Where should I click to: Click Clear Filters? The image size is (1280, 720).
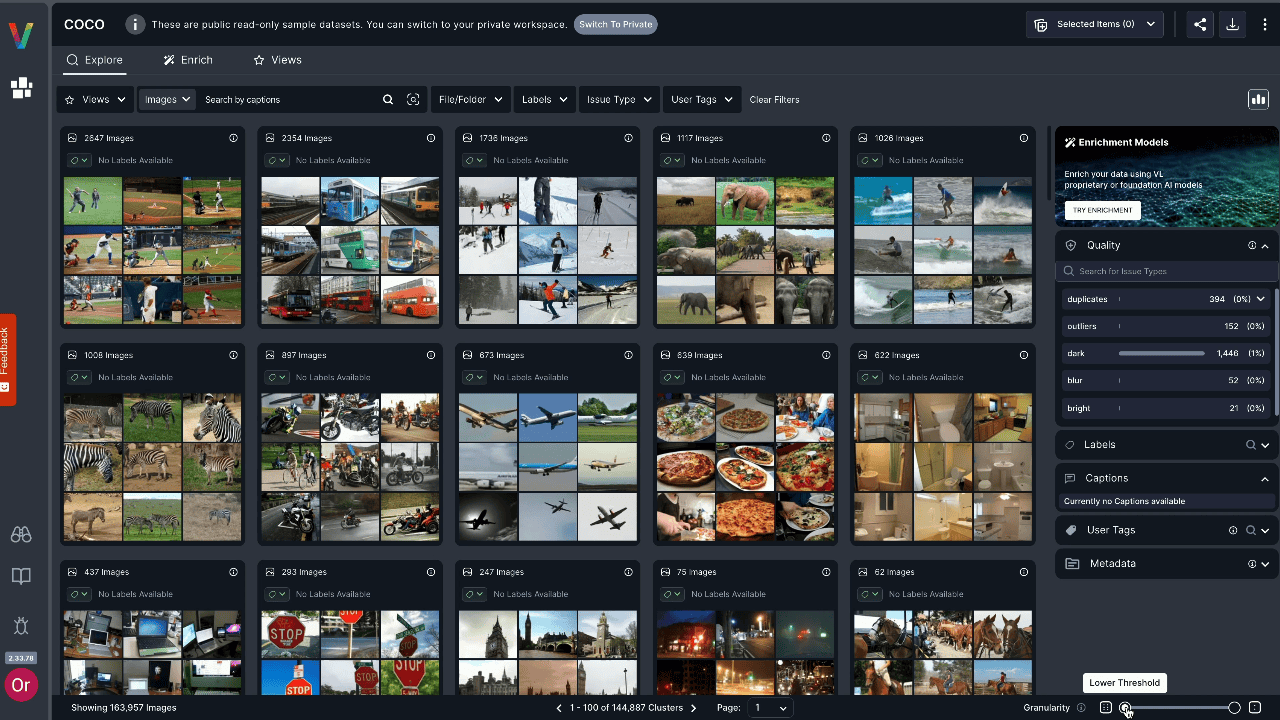point(775,100)
